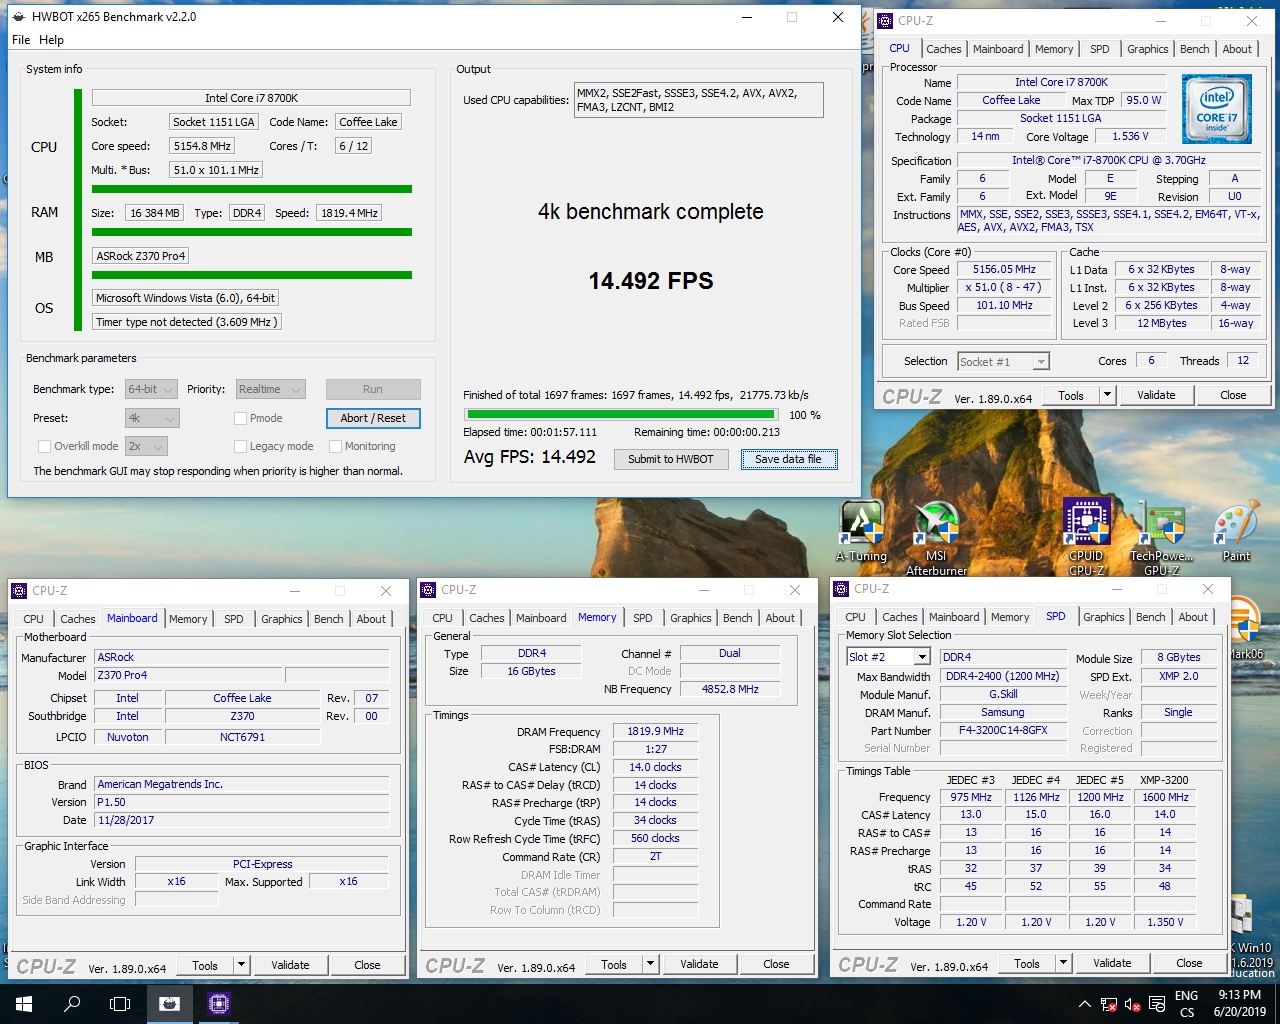This screenshot has width=1280, height=1024.
Task: Open Slot #2 memory slot dropdown
Action: click(889, 657)
